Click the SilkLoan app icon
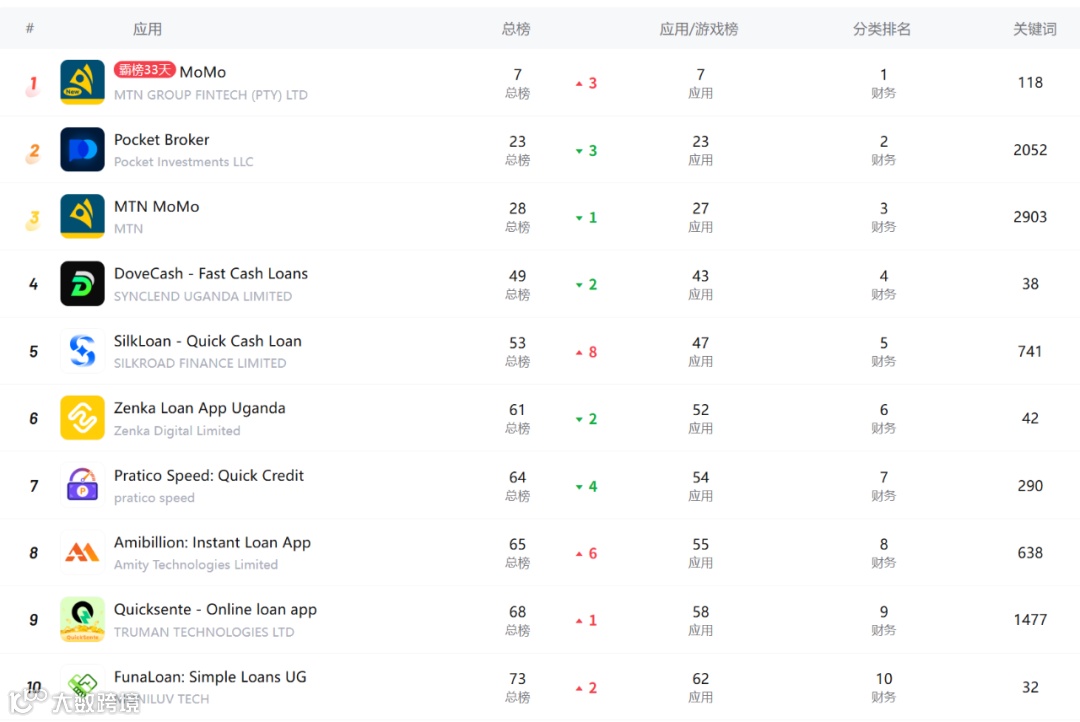Viewport: 1080px width, 722px height. (82, 351)
